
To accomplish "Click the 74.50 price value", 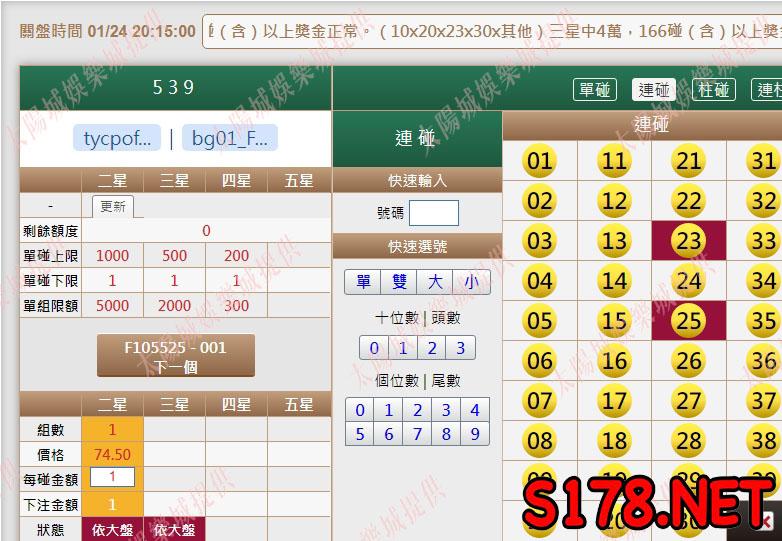I will click(x=112, y=454).
